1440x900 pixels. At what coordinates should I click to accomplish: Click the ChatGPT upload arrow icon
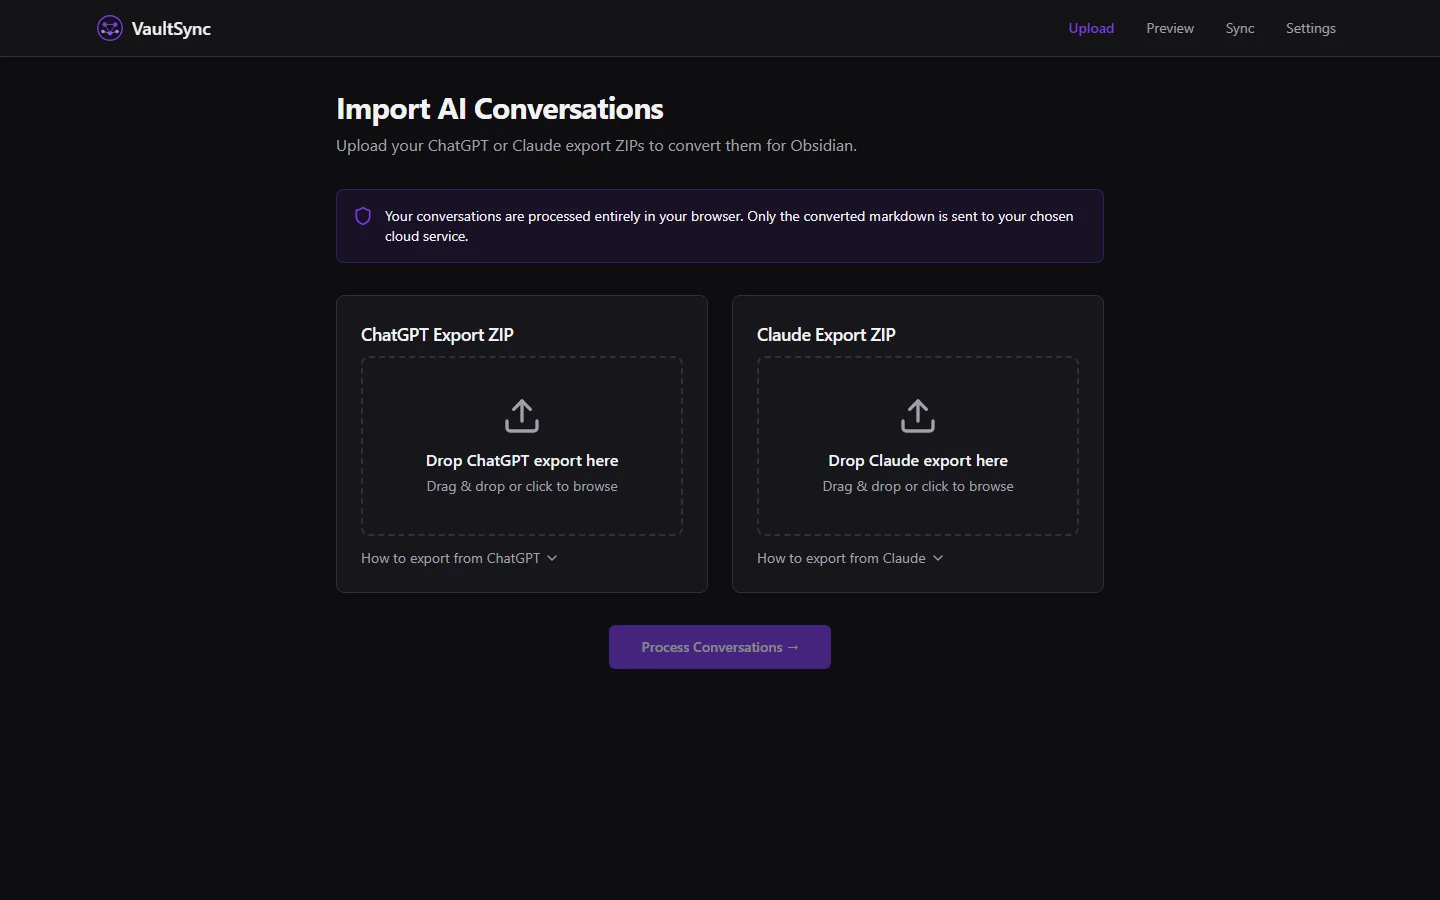pyautogui.click(x=522, y=416)
